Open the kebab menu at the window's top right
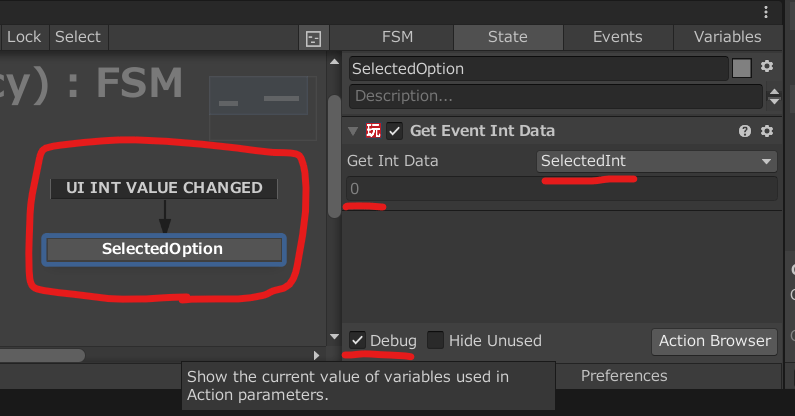This screenshot has width=795, height=416. click(766, 11)
